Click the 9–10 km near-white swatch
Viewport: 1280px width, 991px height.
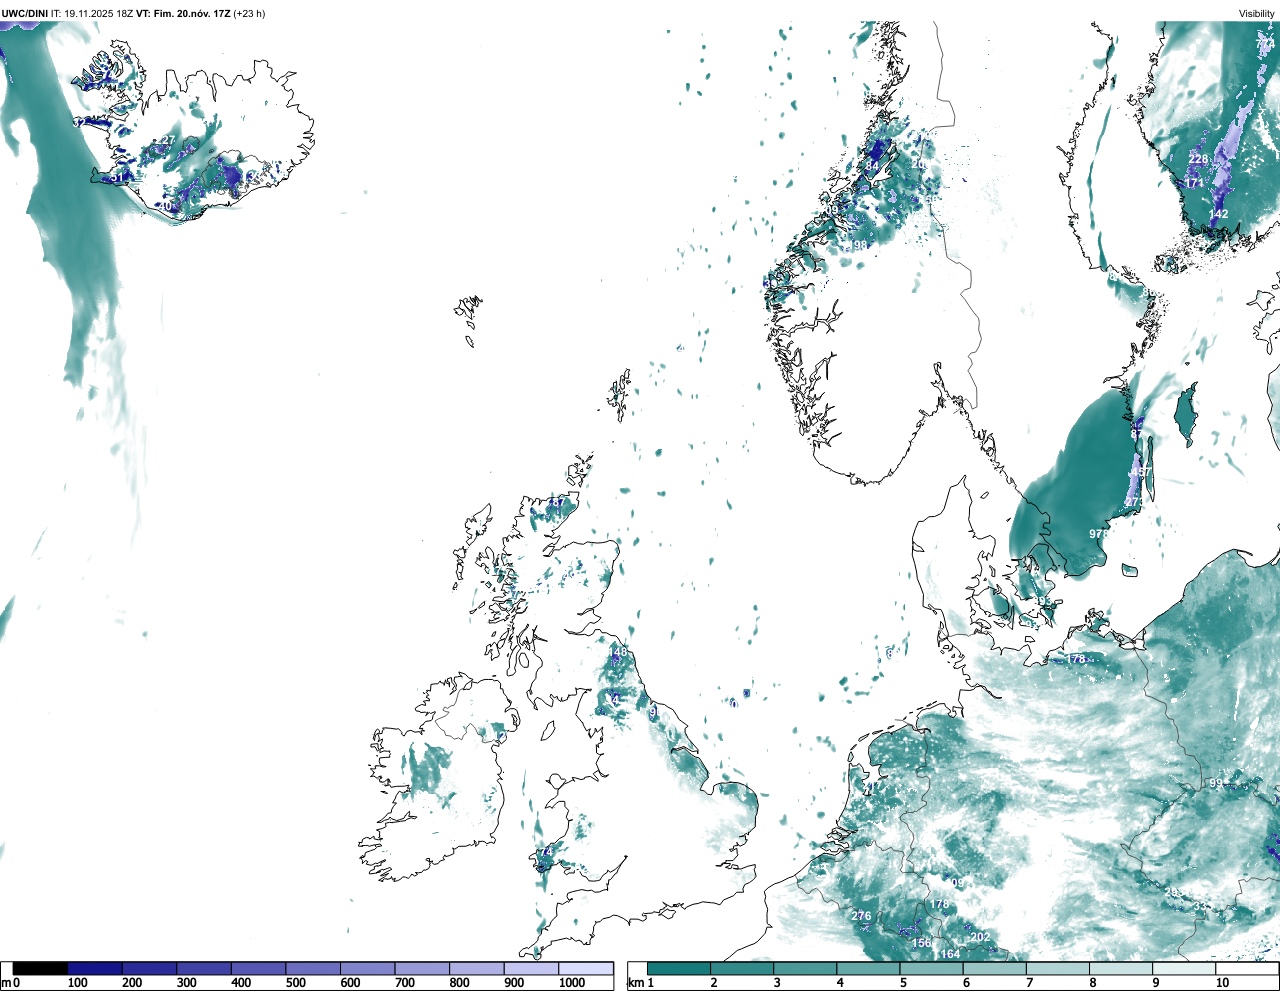tap(1185, 969)
